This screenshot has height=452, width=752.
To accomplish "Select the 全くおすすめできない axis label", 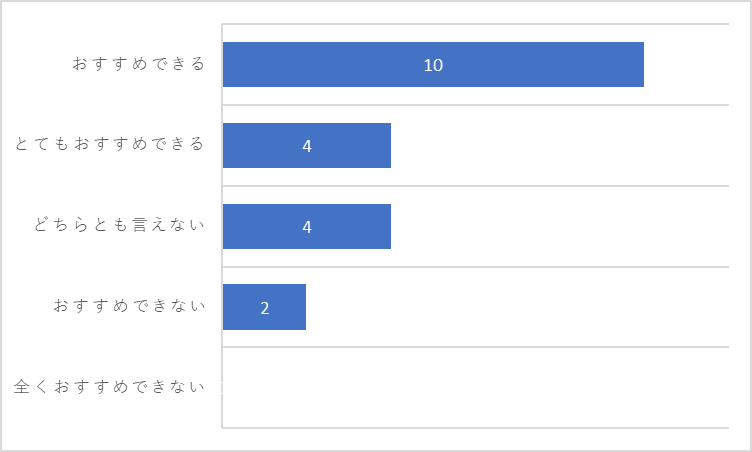I will [109, 386].
